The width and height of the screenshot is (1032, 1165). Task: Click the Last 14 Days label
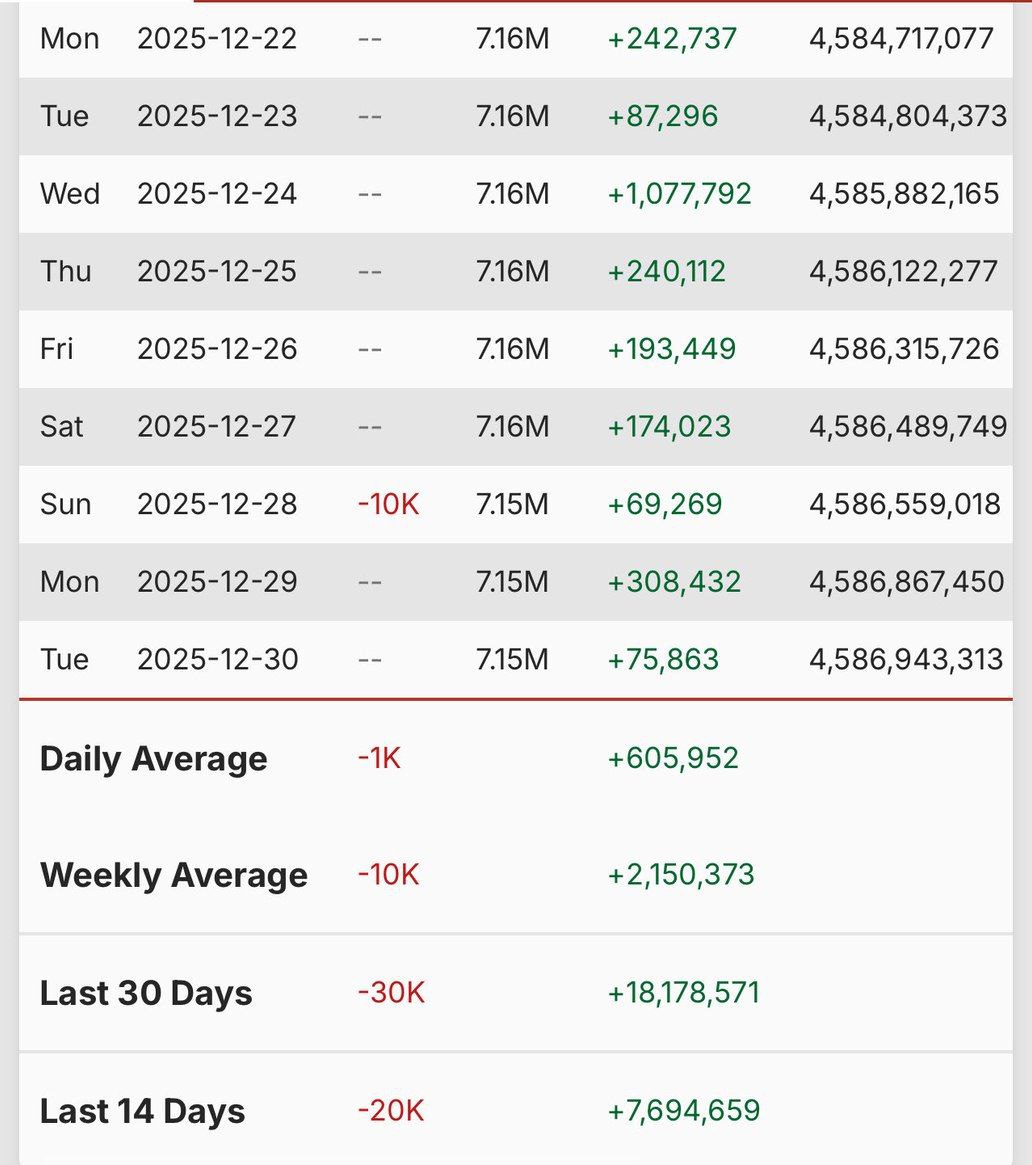pyautogui.click(x=142, y=1112)
